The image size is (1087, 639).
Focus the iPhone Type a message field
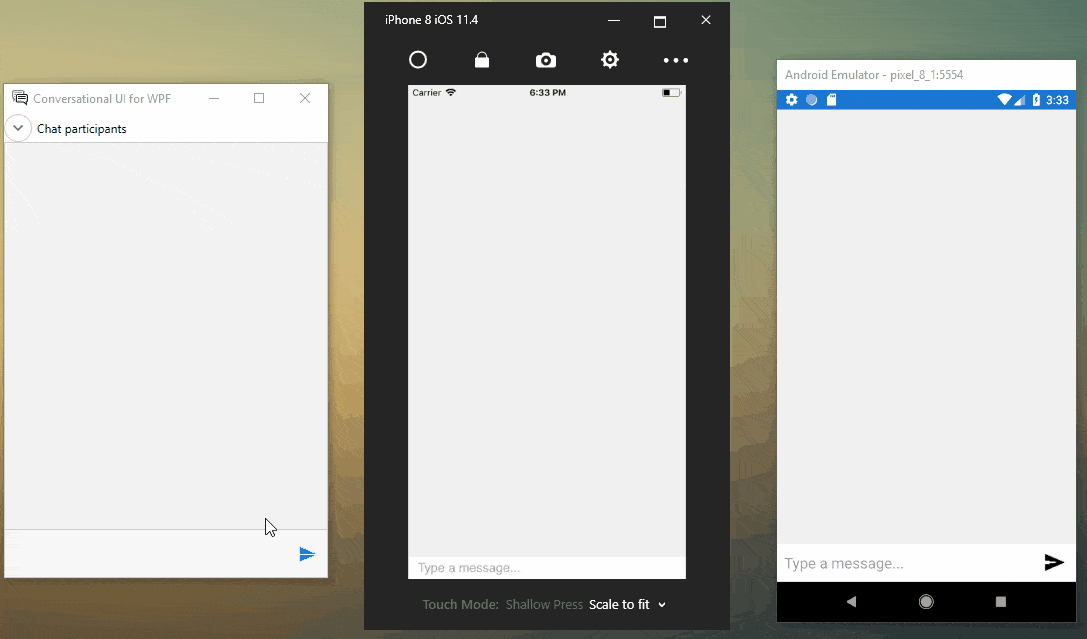547,568
